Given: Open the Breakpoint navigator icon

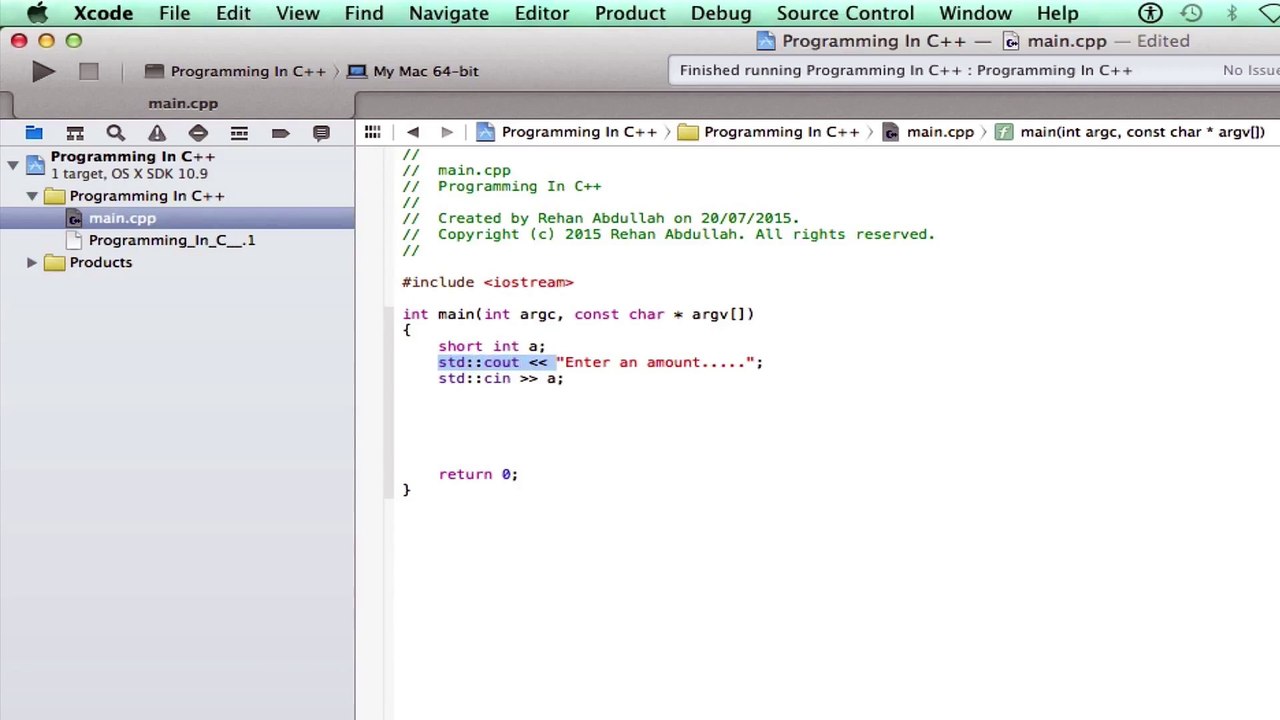Looking at the screenshot, I should (280, 132).
